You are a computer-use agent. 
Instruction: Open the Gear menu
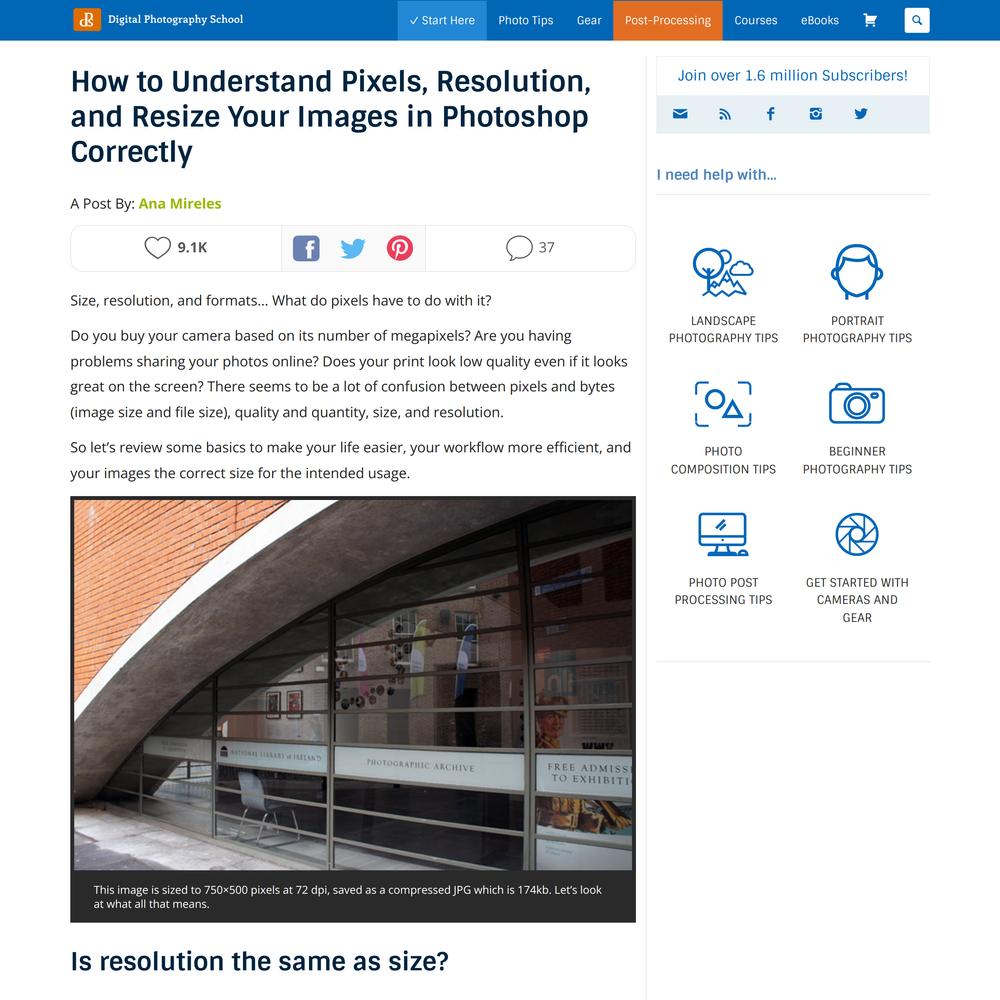pos(589,20)
